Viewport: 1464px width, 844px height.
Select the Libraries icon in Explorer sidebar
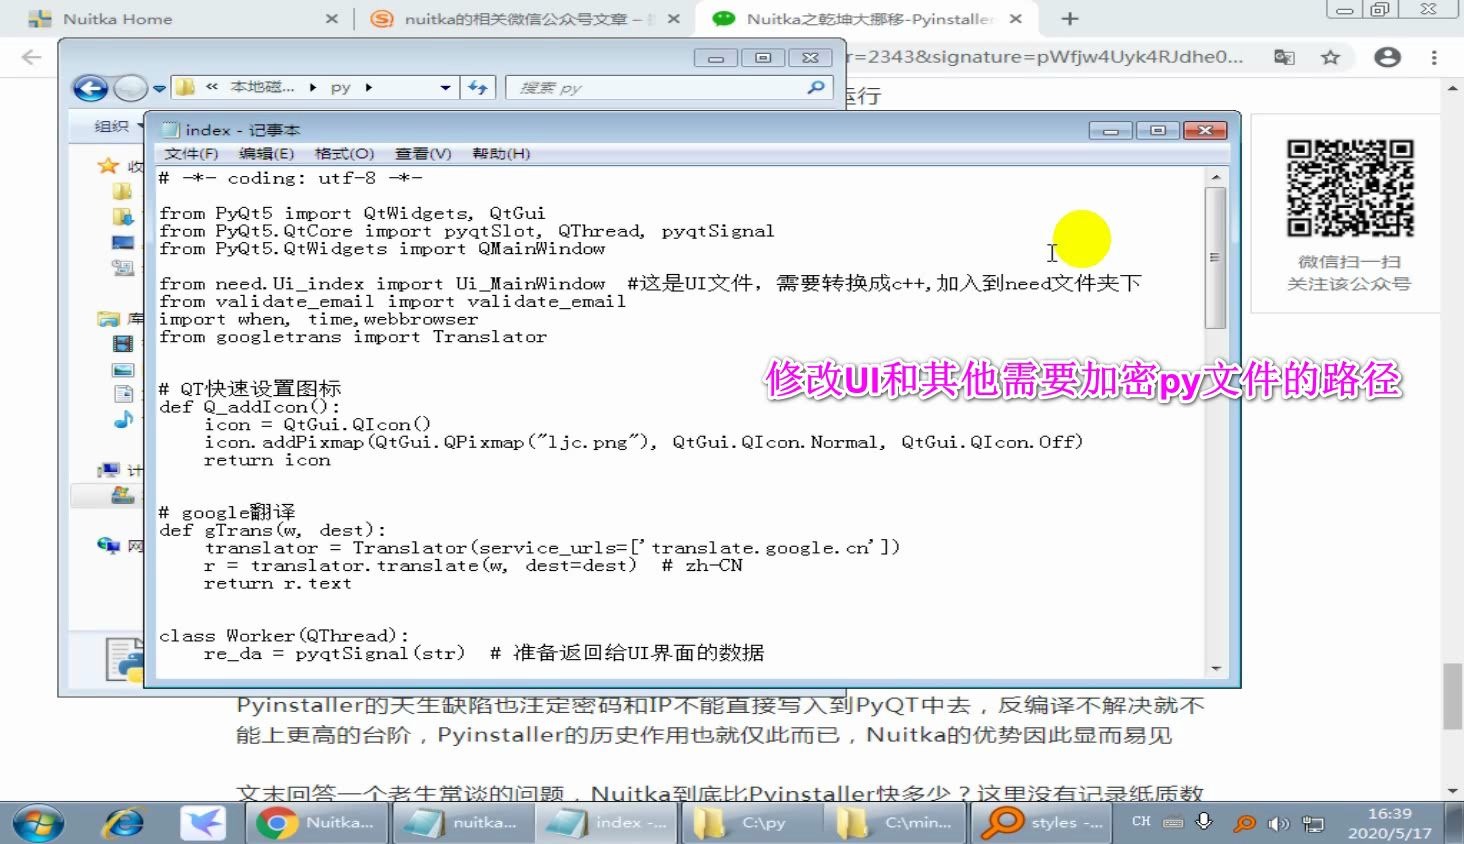[108, 319]
